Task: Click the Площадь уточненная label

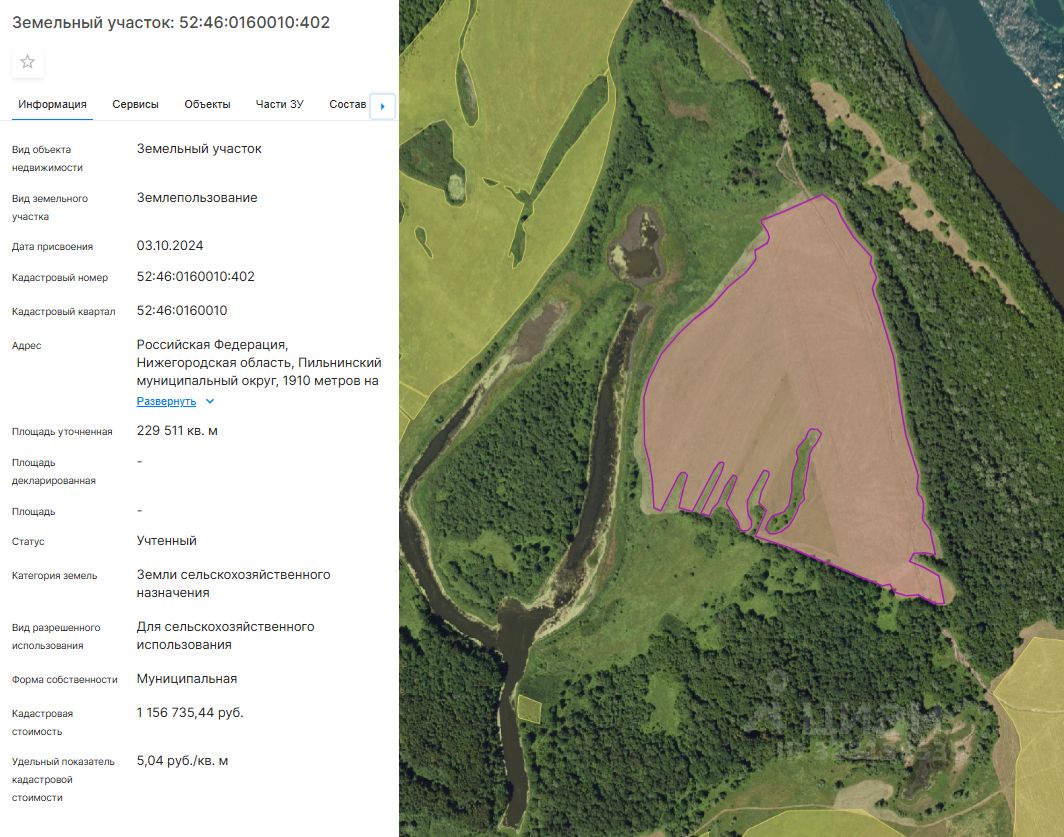Action: point(62,432)
